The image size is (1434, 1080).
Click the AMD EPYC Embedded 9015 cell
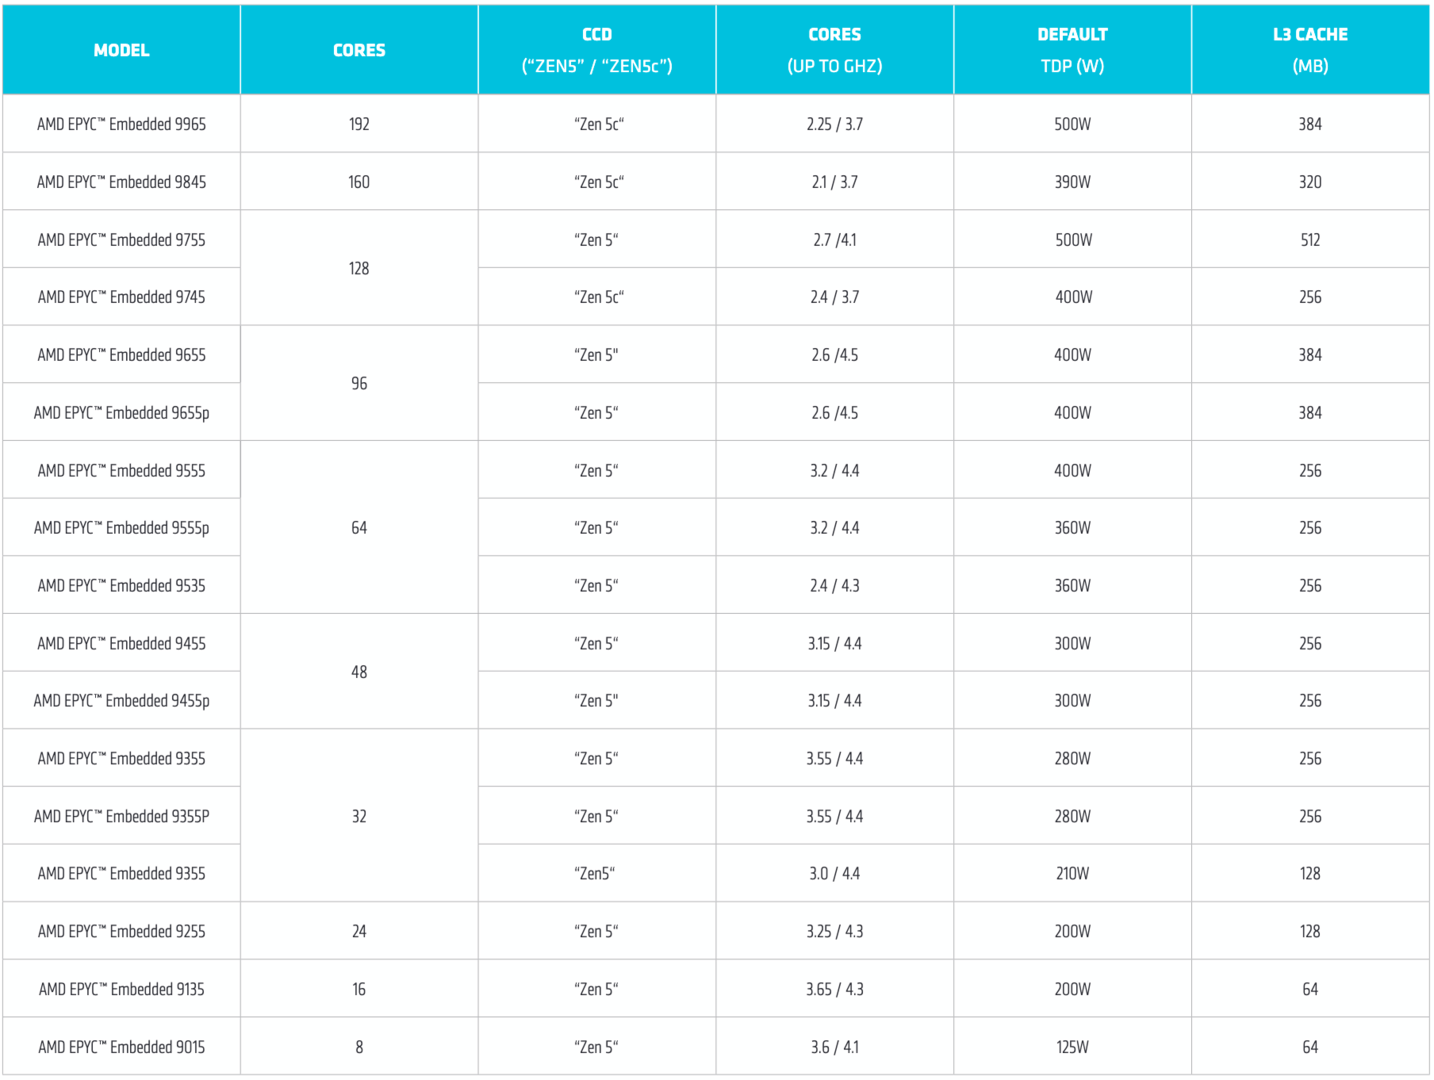(x=121, y=1047)
